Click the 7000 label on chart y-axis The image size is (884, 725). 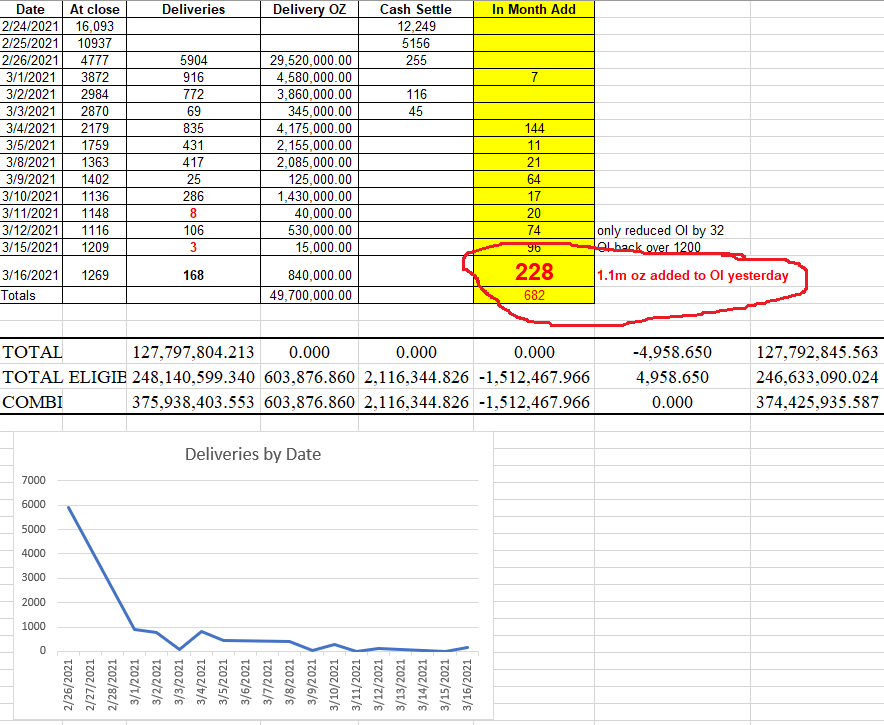pos(33,481)
